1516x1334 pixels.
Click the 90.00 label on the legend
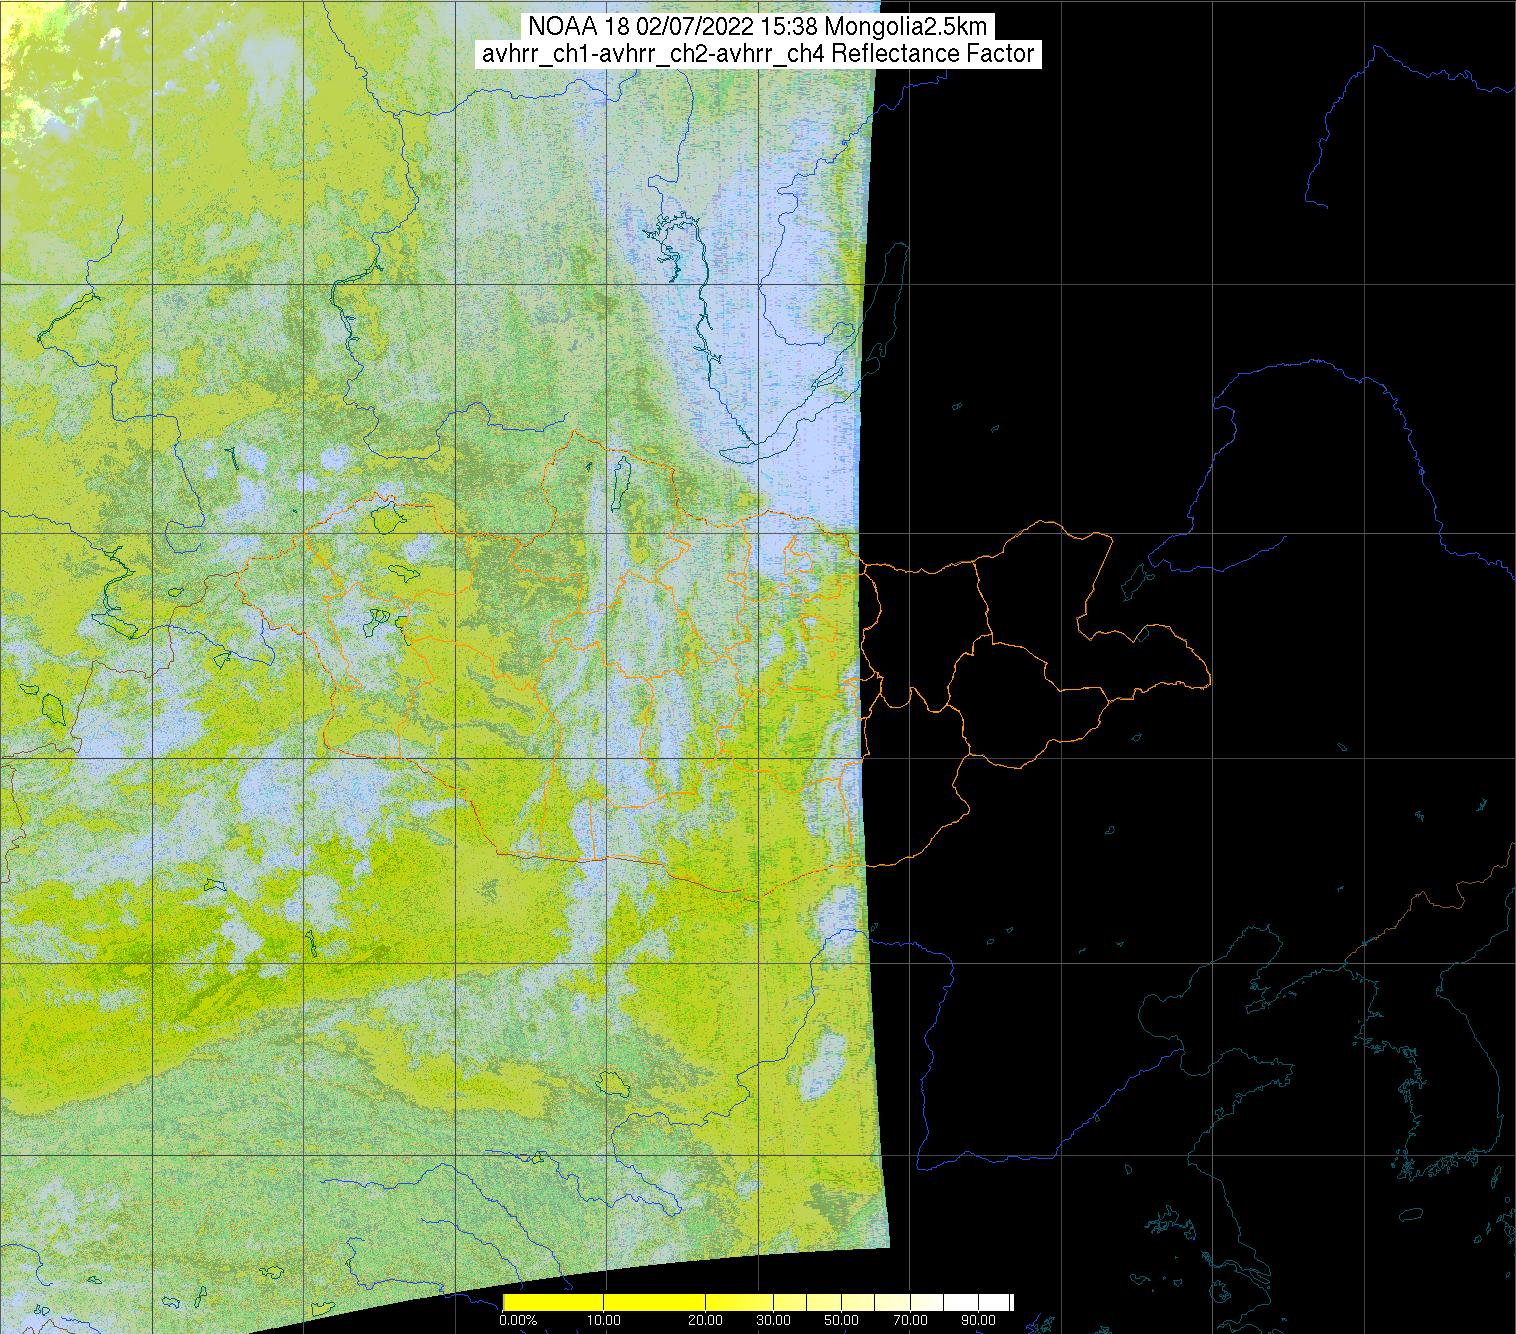click(x=977, y=1321)
